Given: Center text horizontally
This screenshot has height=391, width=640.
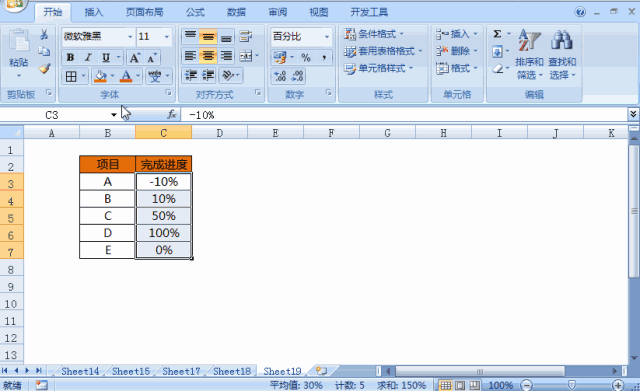Looking at the screenshot, I should (208, 56).
